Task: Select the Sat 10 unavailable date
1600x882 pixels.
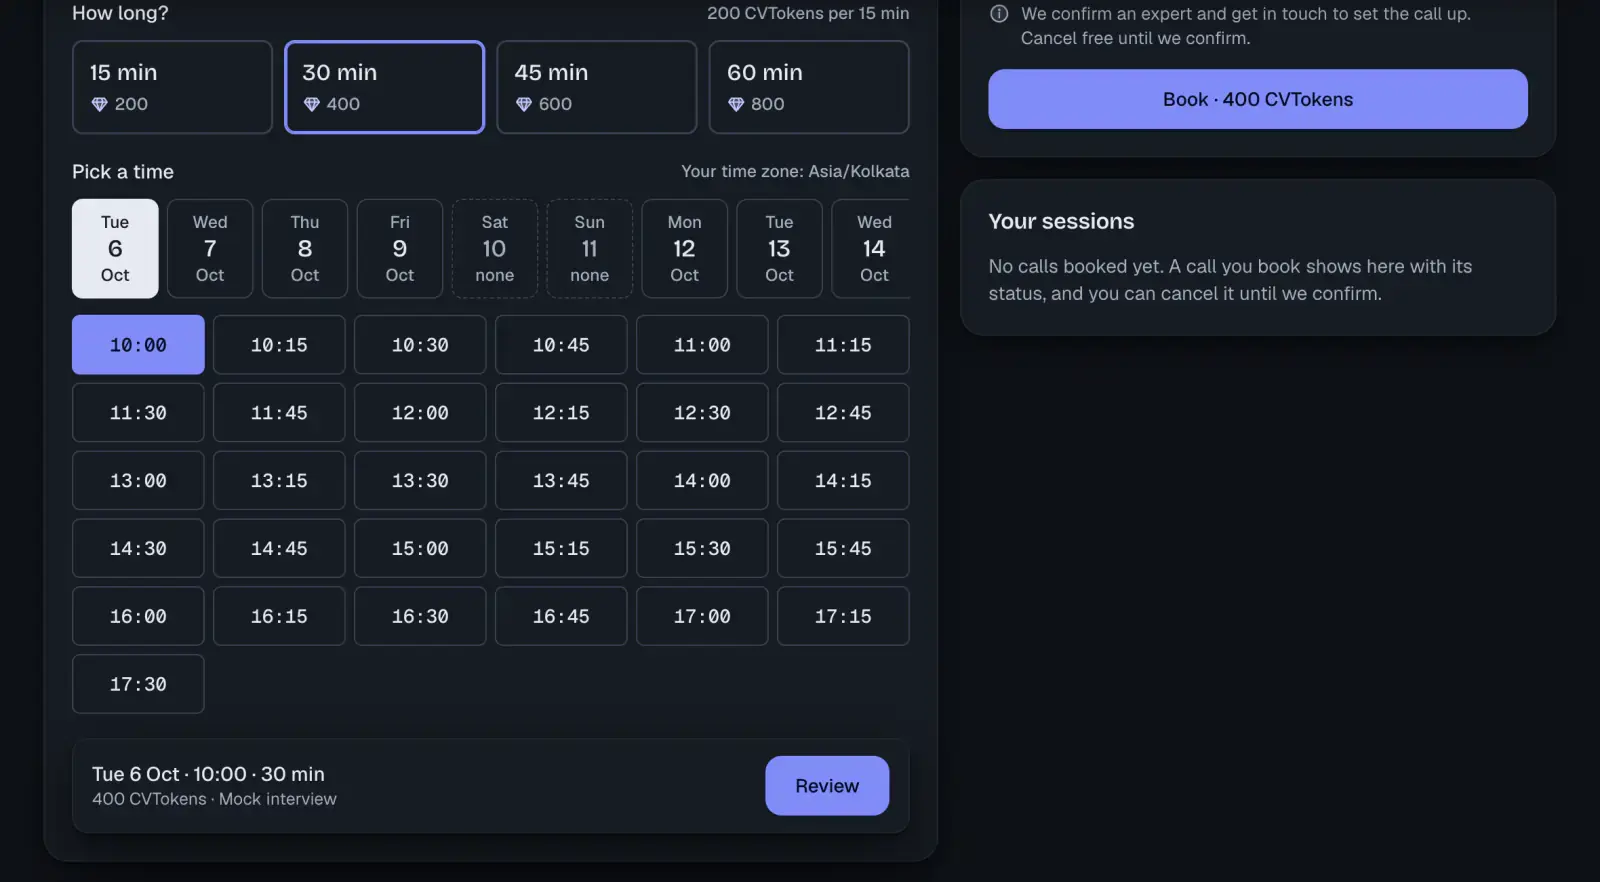Action: (495, 248)
